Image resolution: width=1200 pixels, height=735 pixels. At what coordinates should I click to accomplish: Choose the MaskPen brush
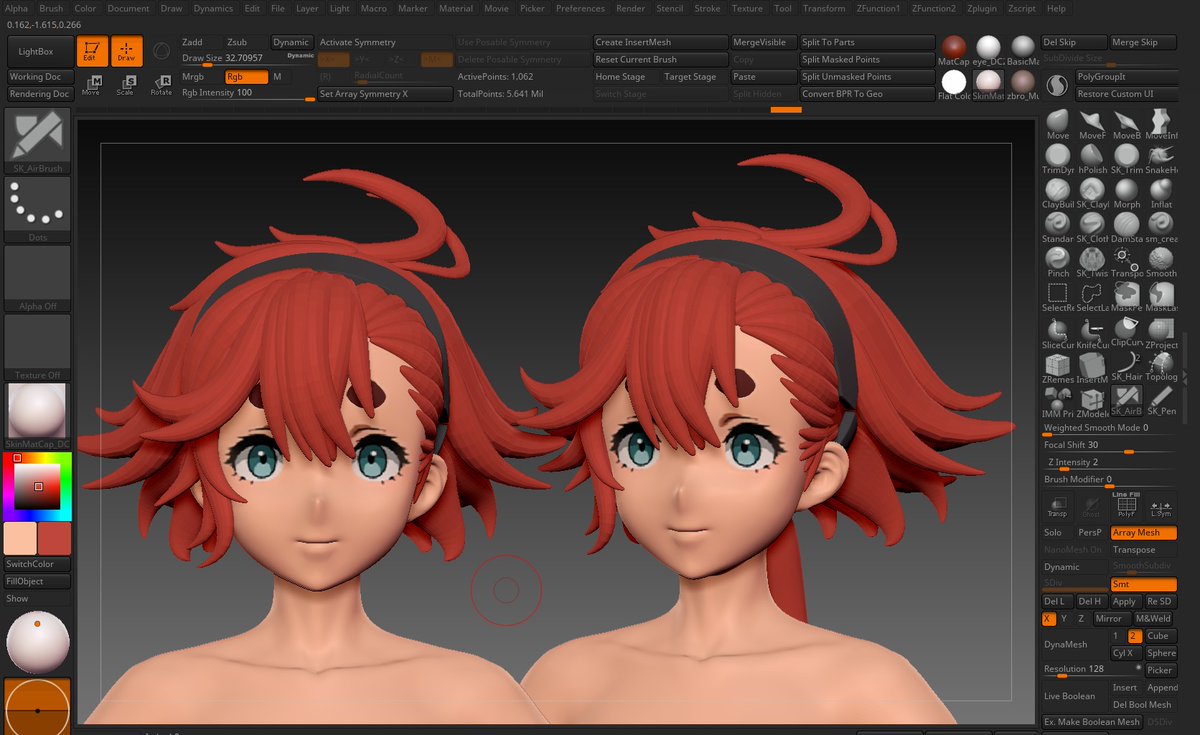point(1126,297)
